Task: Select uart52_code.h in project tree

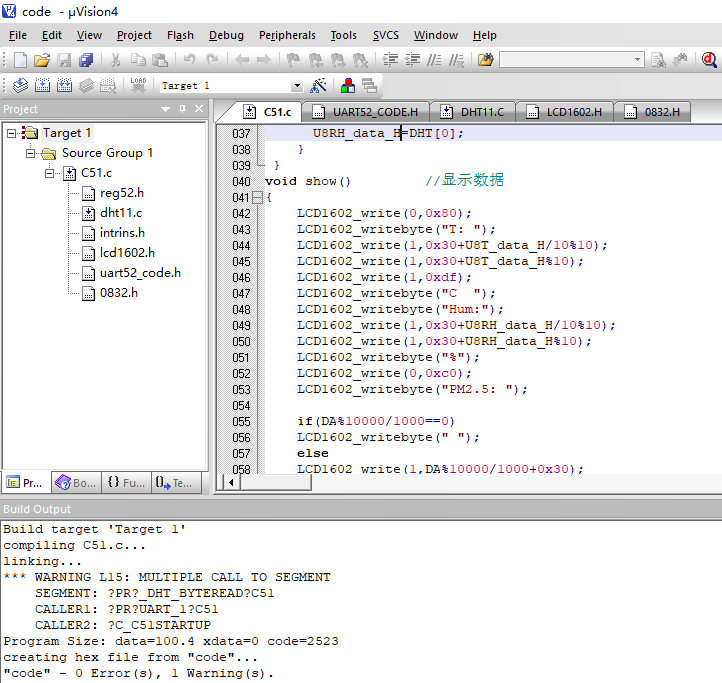Action: coord(140,273)
